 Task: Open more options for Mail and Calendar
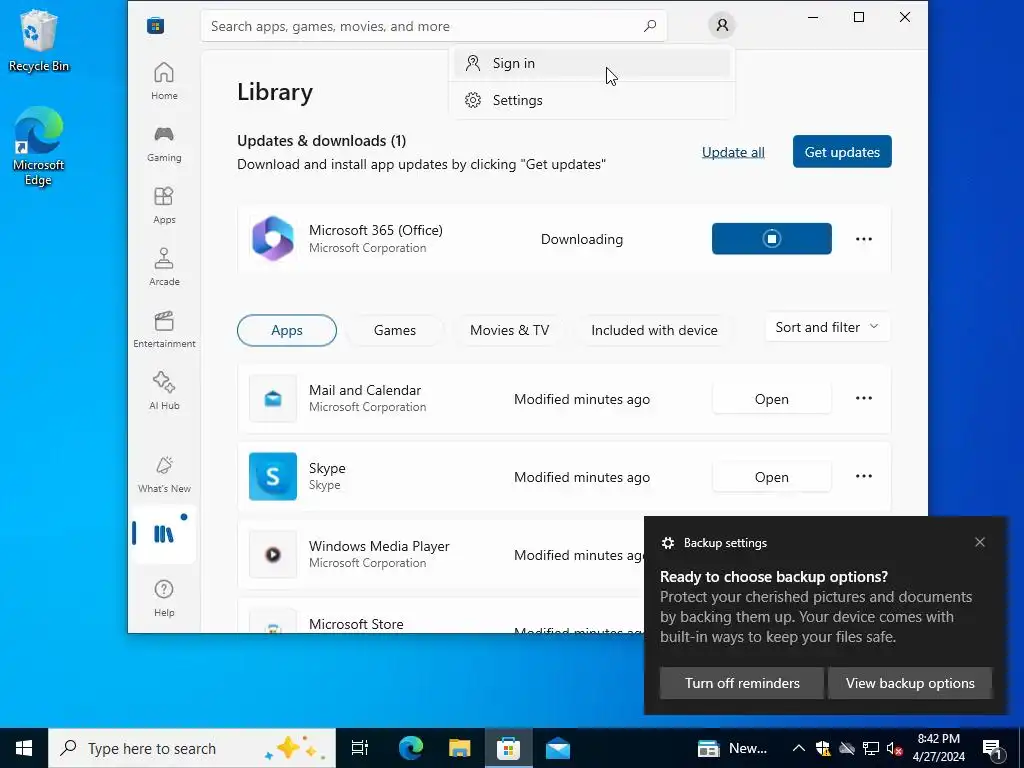click(x=863, y=398)
